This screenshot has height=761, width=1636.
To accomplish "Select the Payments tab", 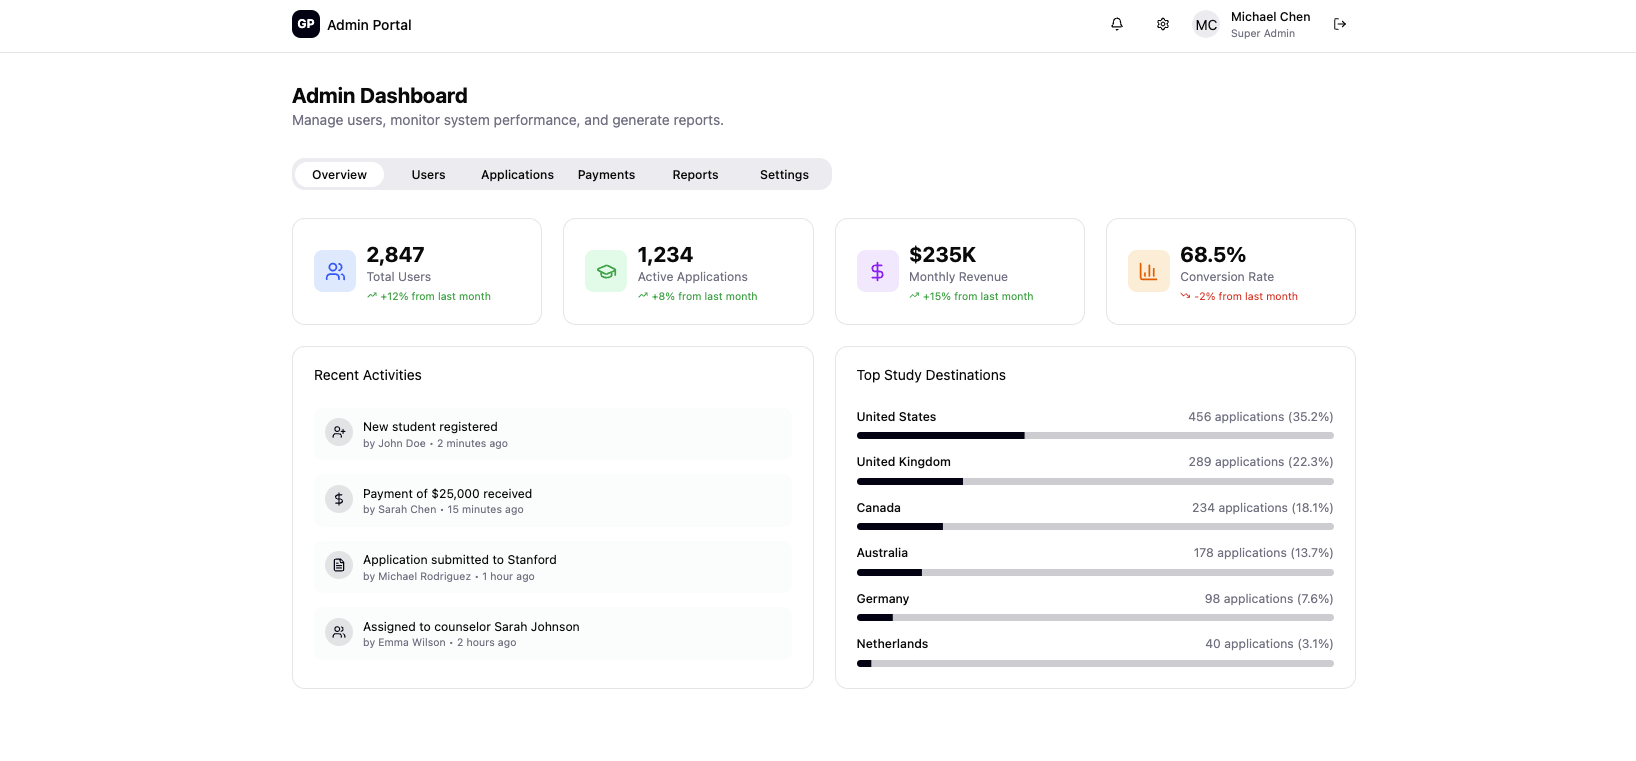I will [606, 175].
